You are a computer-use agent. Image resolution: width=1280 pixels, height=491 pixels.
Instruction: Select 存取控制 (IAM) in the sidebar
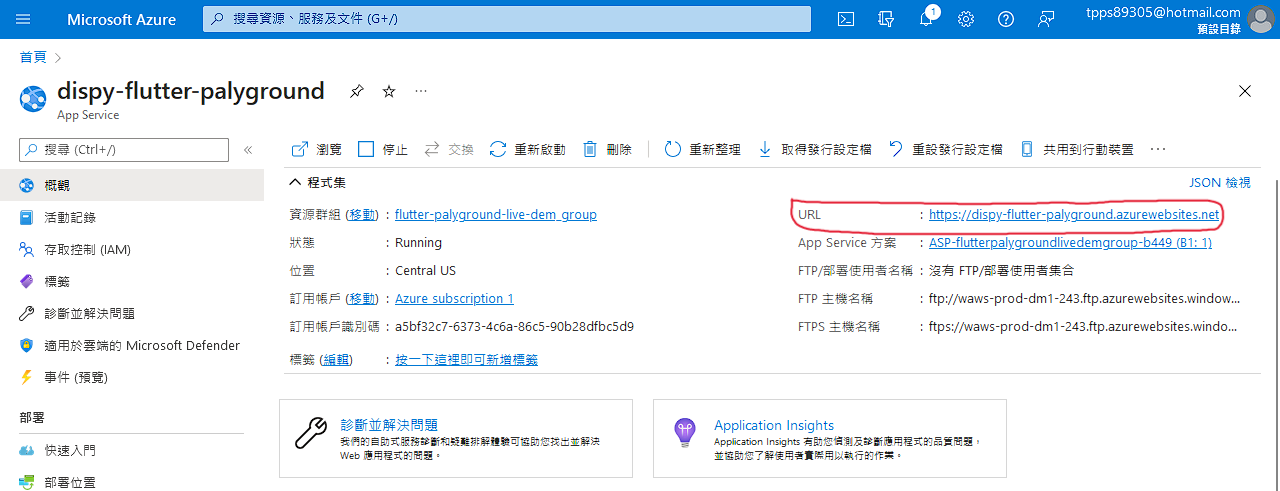(132, 249)
